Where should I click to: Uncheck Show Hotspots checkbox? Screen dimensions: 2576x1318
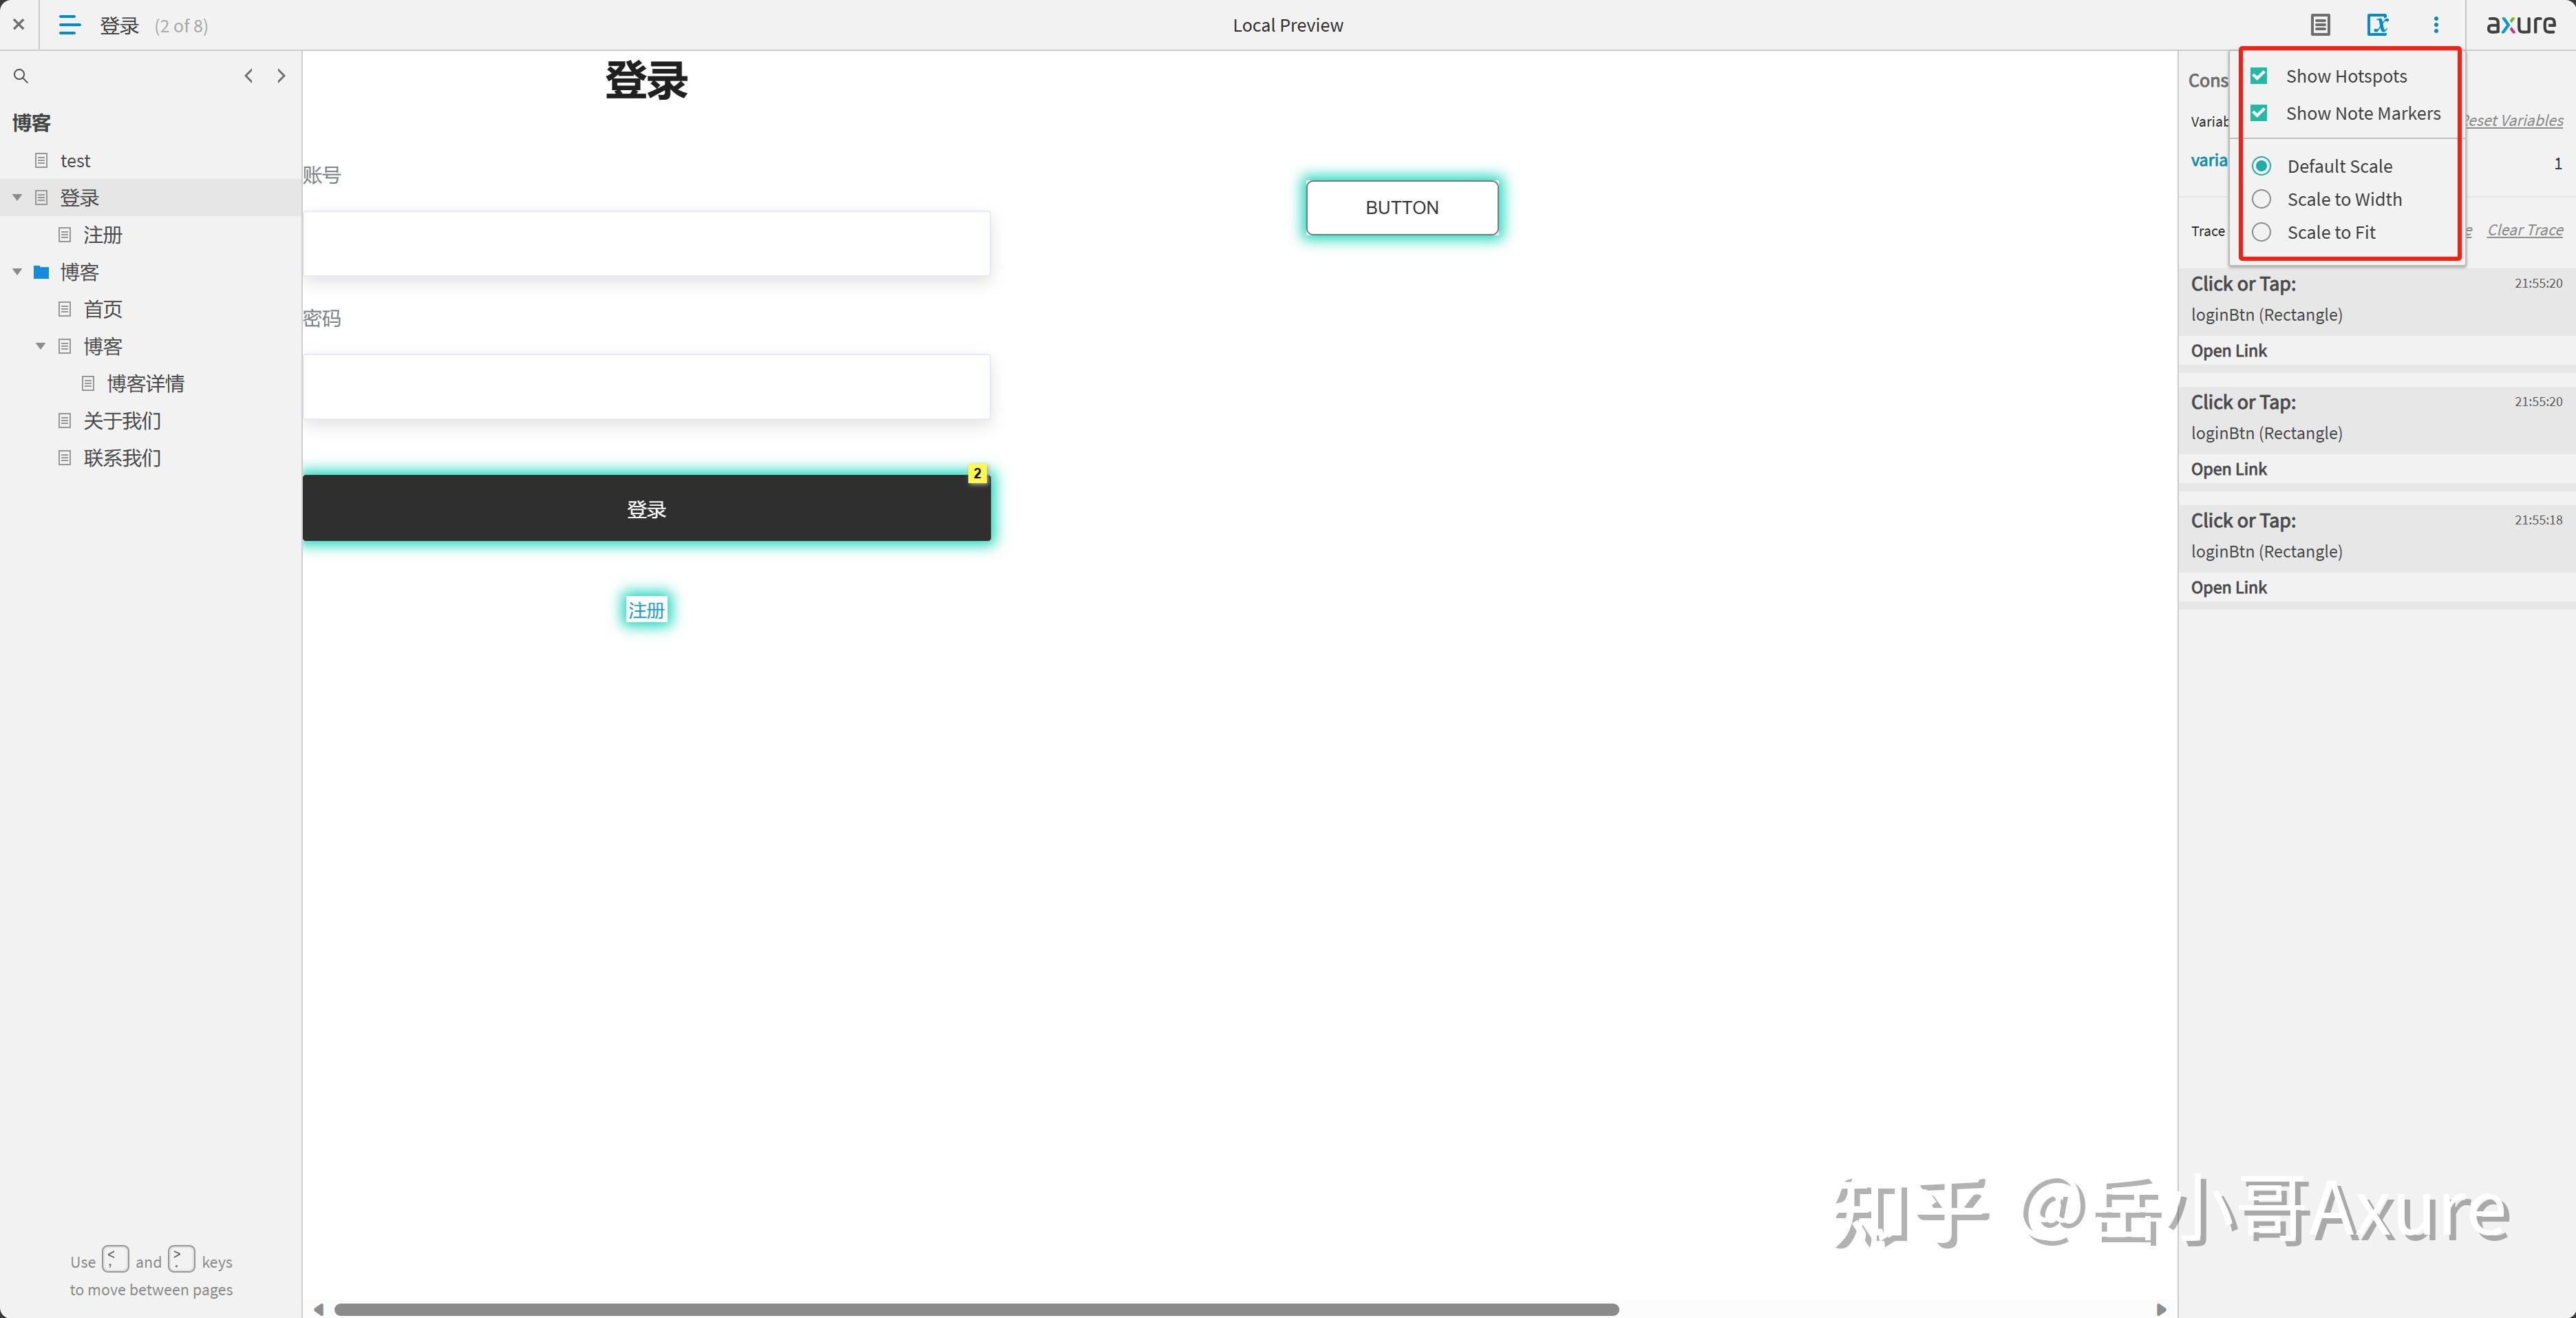click(x=2259, y=76)
